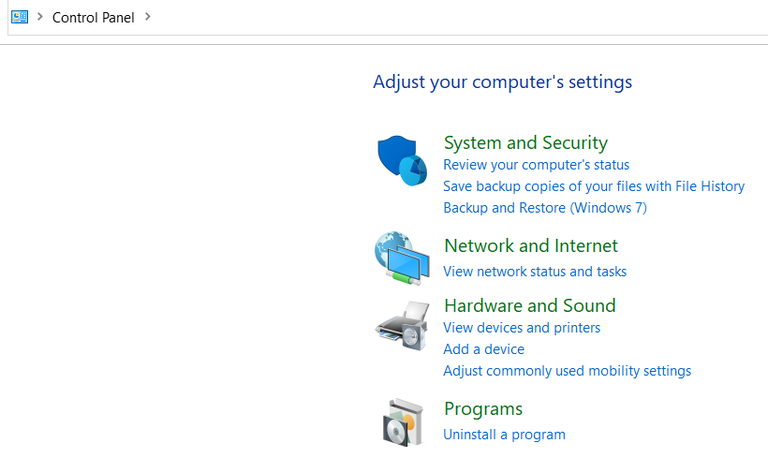Screen dimensions: 768x458
Task: Adjust commonly used mobility settings
Action: (x=566, y=371)
